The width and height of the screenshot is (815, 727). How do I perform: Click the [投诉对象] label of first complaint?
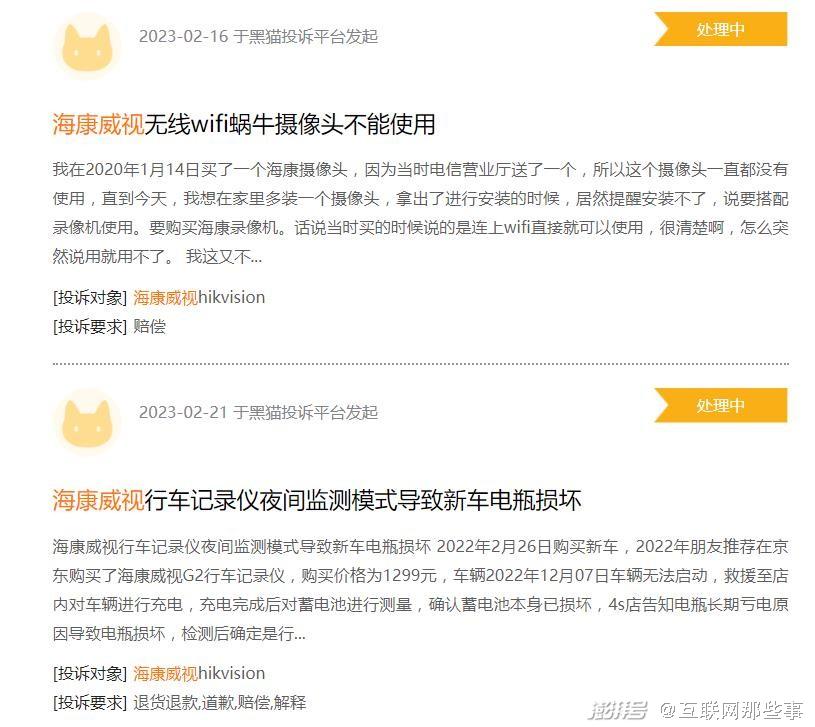coord(90,297)
